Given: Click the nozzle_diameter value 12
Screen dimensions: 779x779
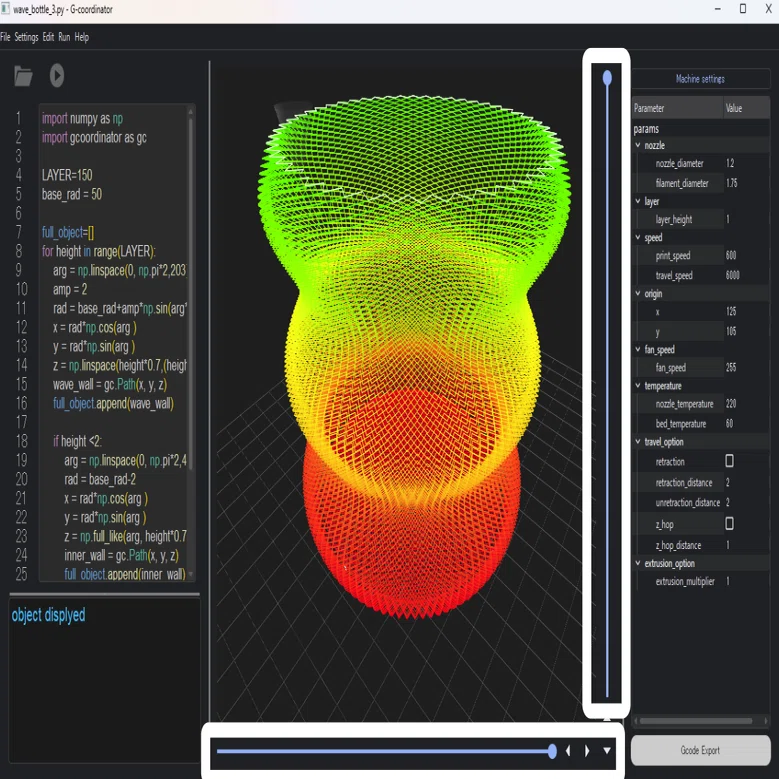Looking at the screenshot, I should click(730, 163).
